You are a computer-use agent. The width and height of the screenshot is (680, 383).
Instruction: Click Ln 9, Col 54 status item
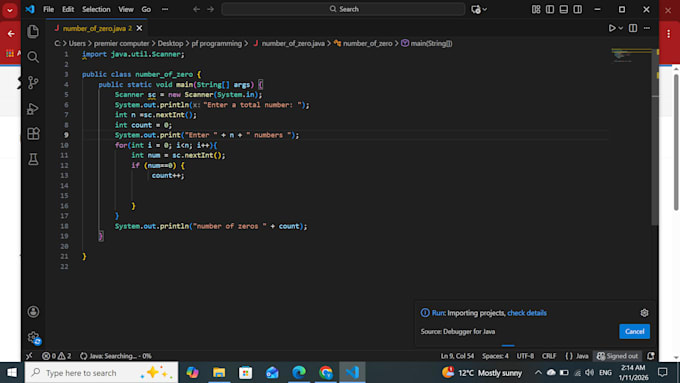458,356
